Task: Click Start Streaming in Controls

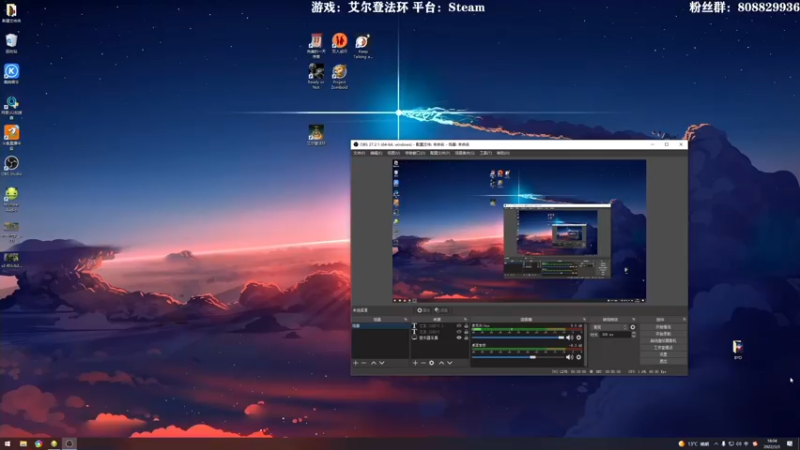Action: 663,327
